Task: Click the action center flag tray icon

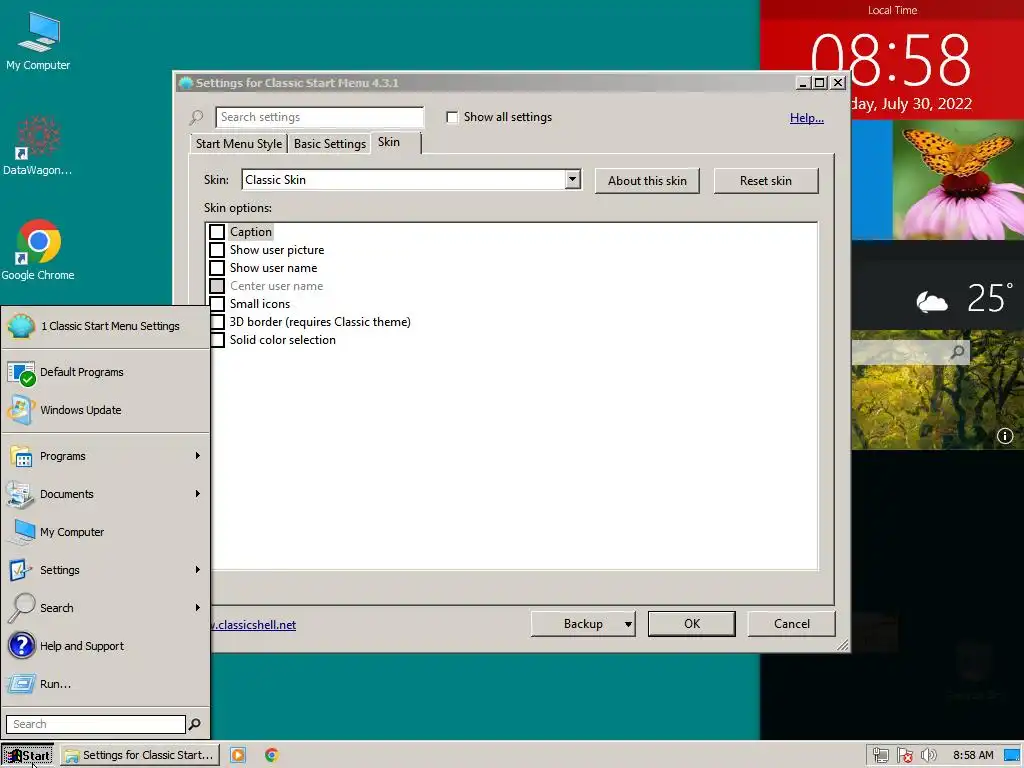Action: coord(904,756)
